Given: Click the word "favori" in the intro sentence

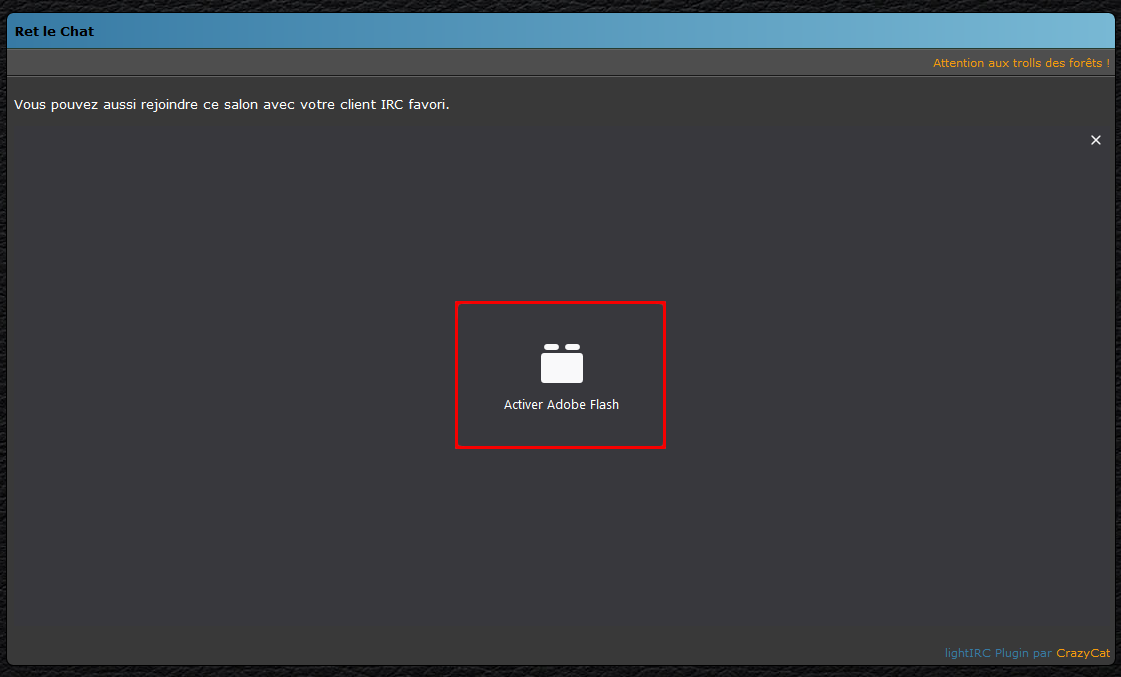Looking at the screenshot, I should point(427,104).
